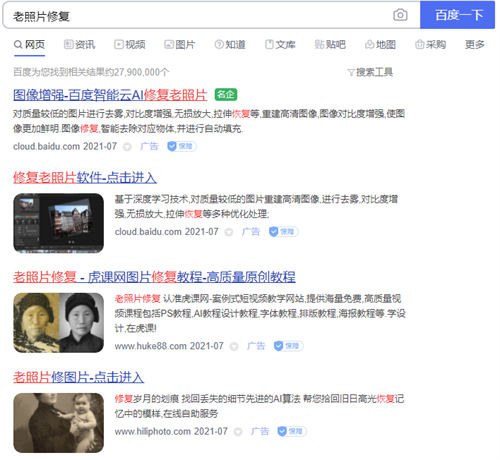
Task: Open the 地图 tab
Action: coord(380,44)
